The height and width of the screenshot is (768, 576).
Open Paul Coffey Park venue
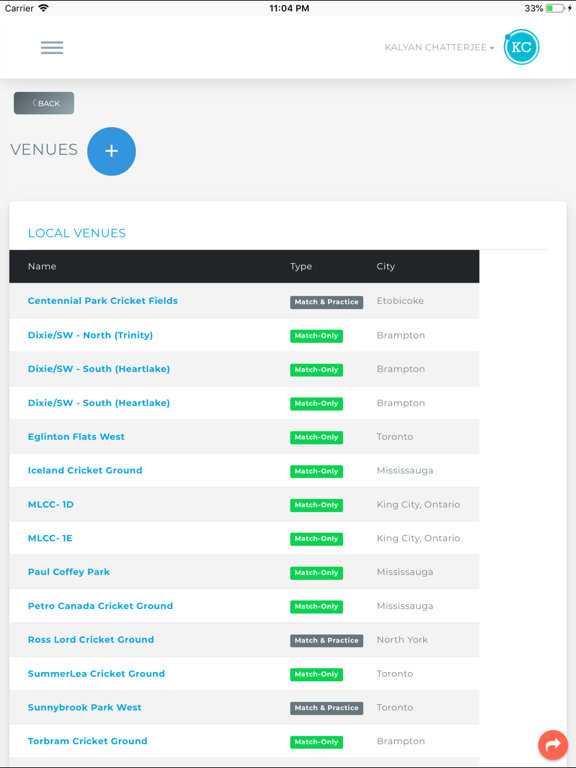click(x=69, y=572)
